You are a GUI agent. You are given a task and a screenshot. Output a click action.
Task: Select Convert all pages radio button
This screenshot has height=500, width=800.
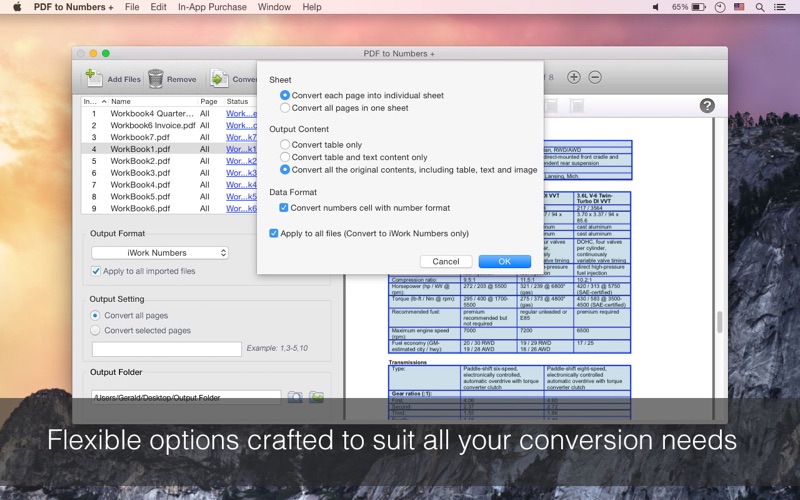[x=95, y=315]
